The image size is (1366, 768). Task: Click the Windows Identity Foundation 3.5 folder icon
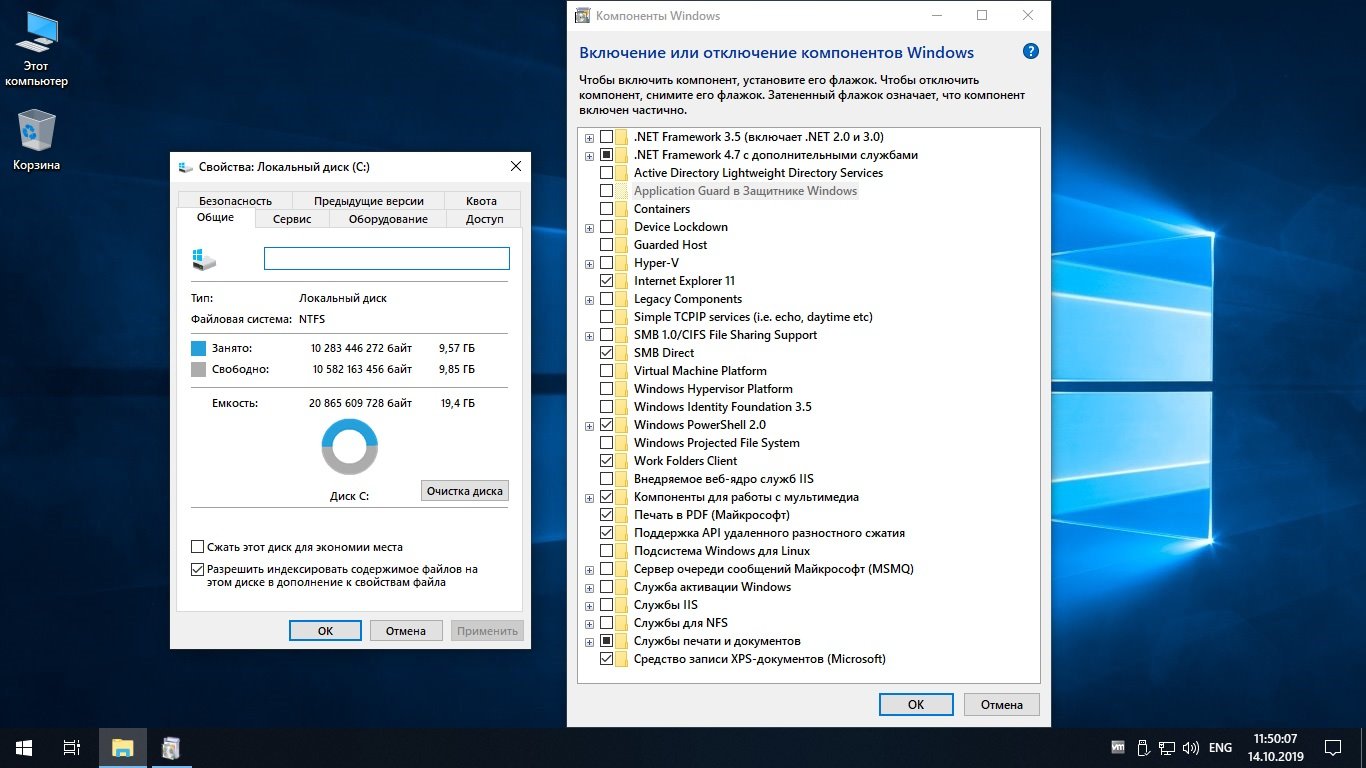622,407
